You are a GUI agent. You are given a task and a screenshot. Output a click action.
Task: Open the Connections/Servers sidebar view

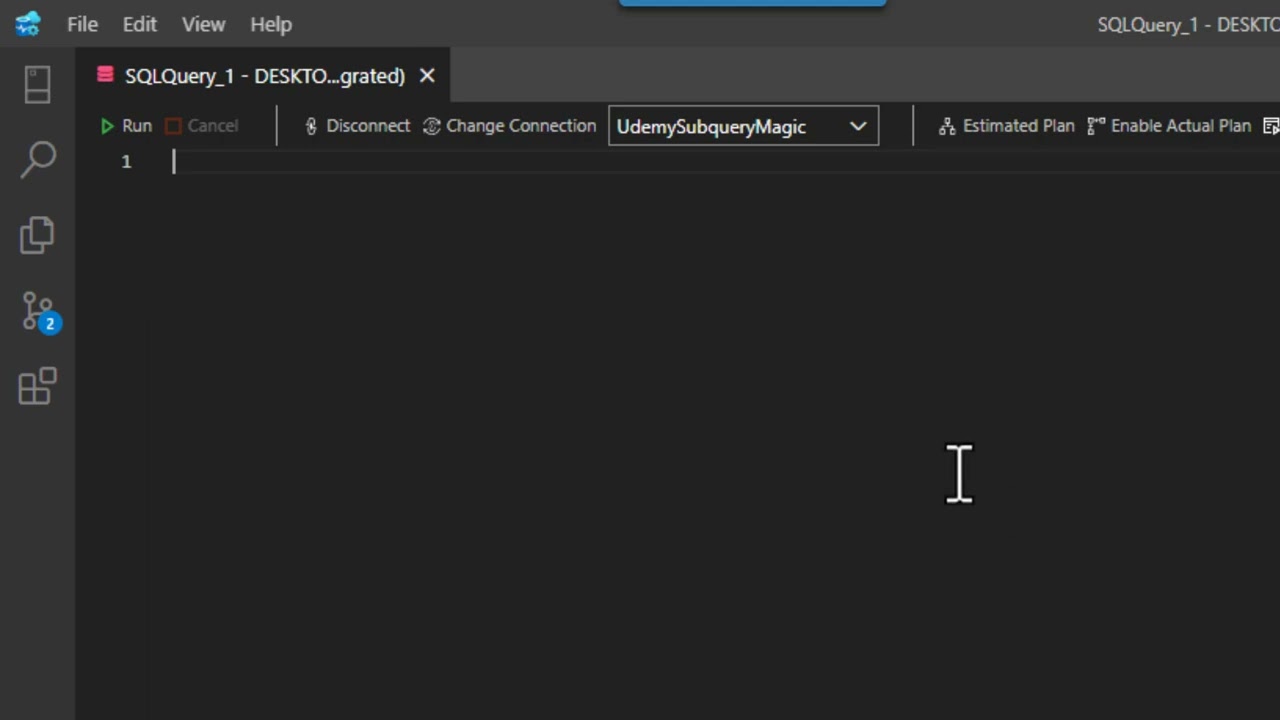tap(37, 84)
